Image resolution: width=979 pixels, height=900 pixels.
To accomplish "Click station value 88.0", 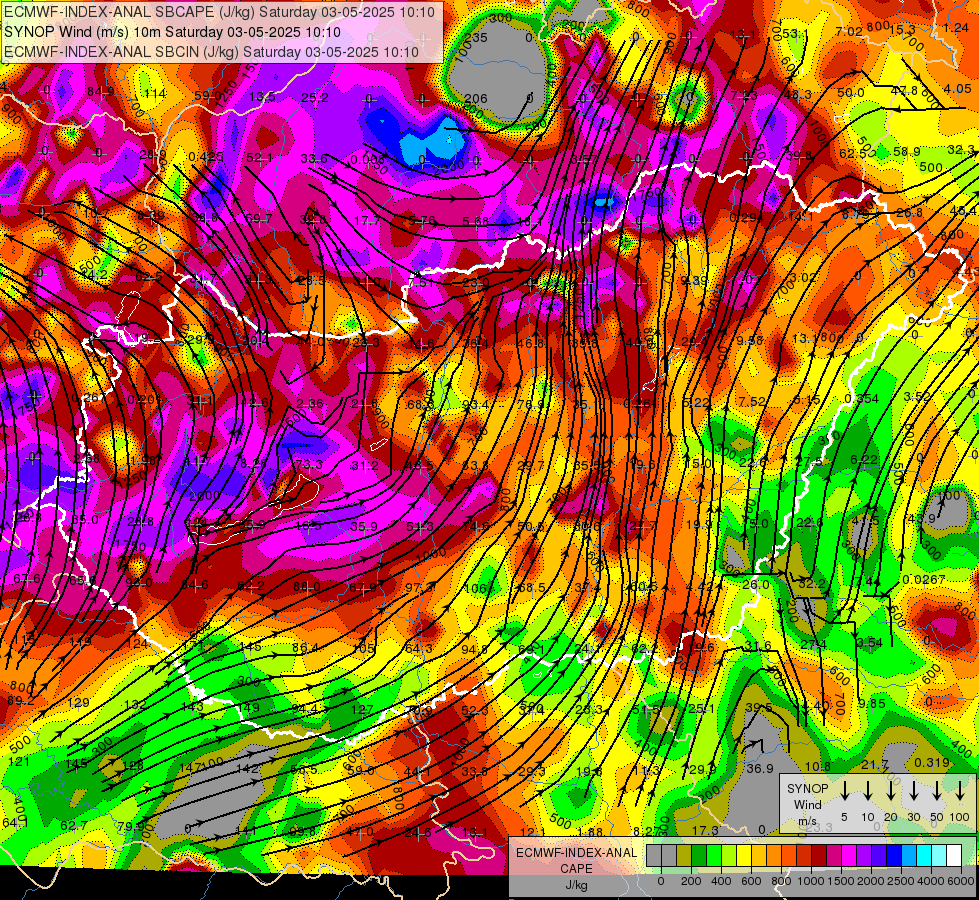I will (307, 586).
